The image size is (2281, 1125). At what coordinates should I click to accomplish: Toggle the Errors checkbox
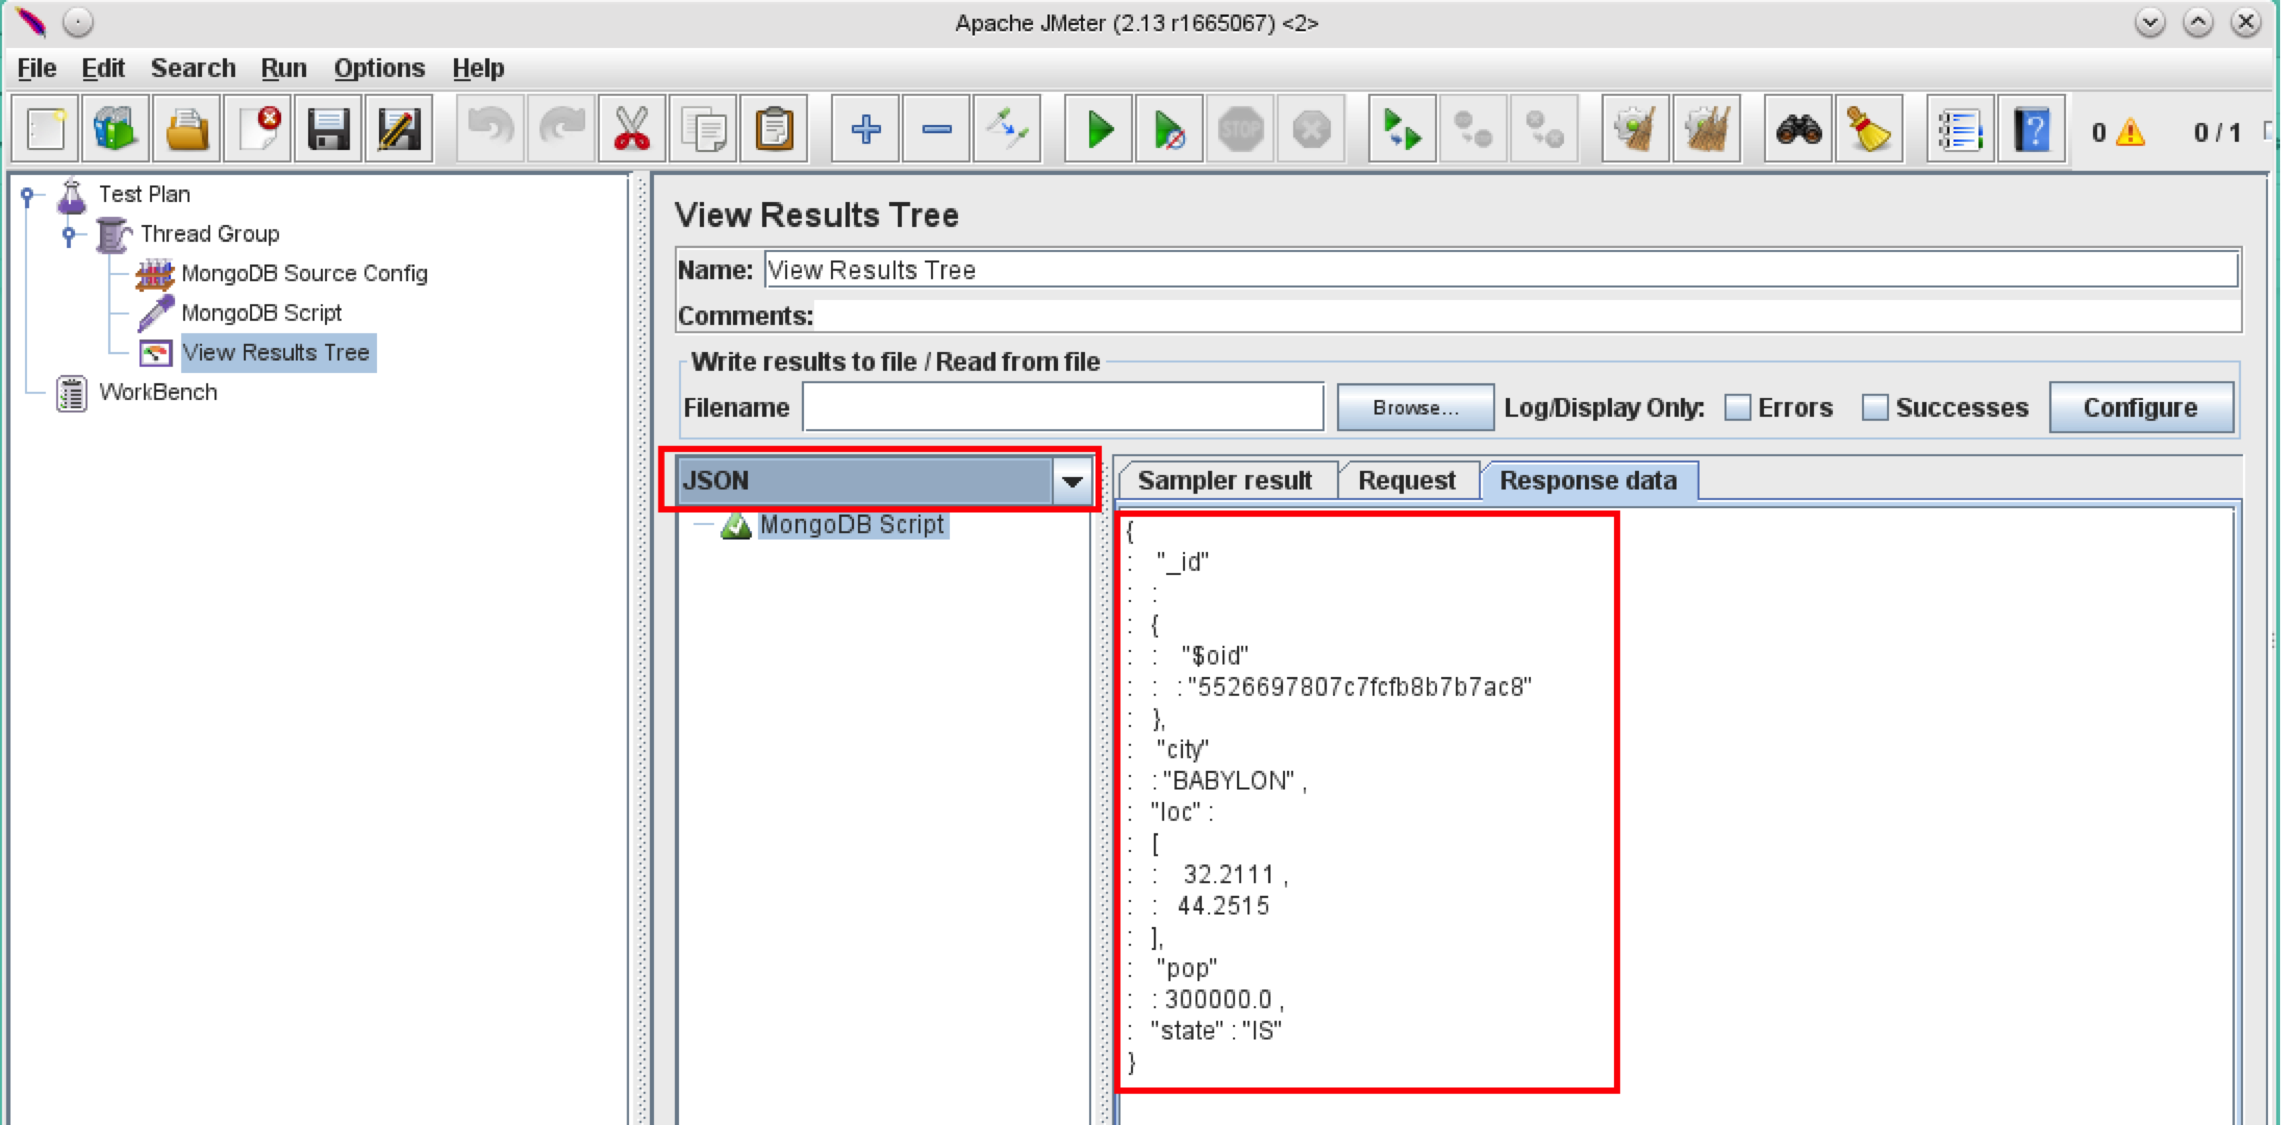1738,408
